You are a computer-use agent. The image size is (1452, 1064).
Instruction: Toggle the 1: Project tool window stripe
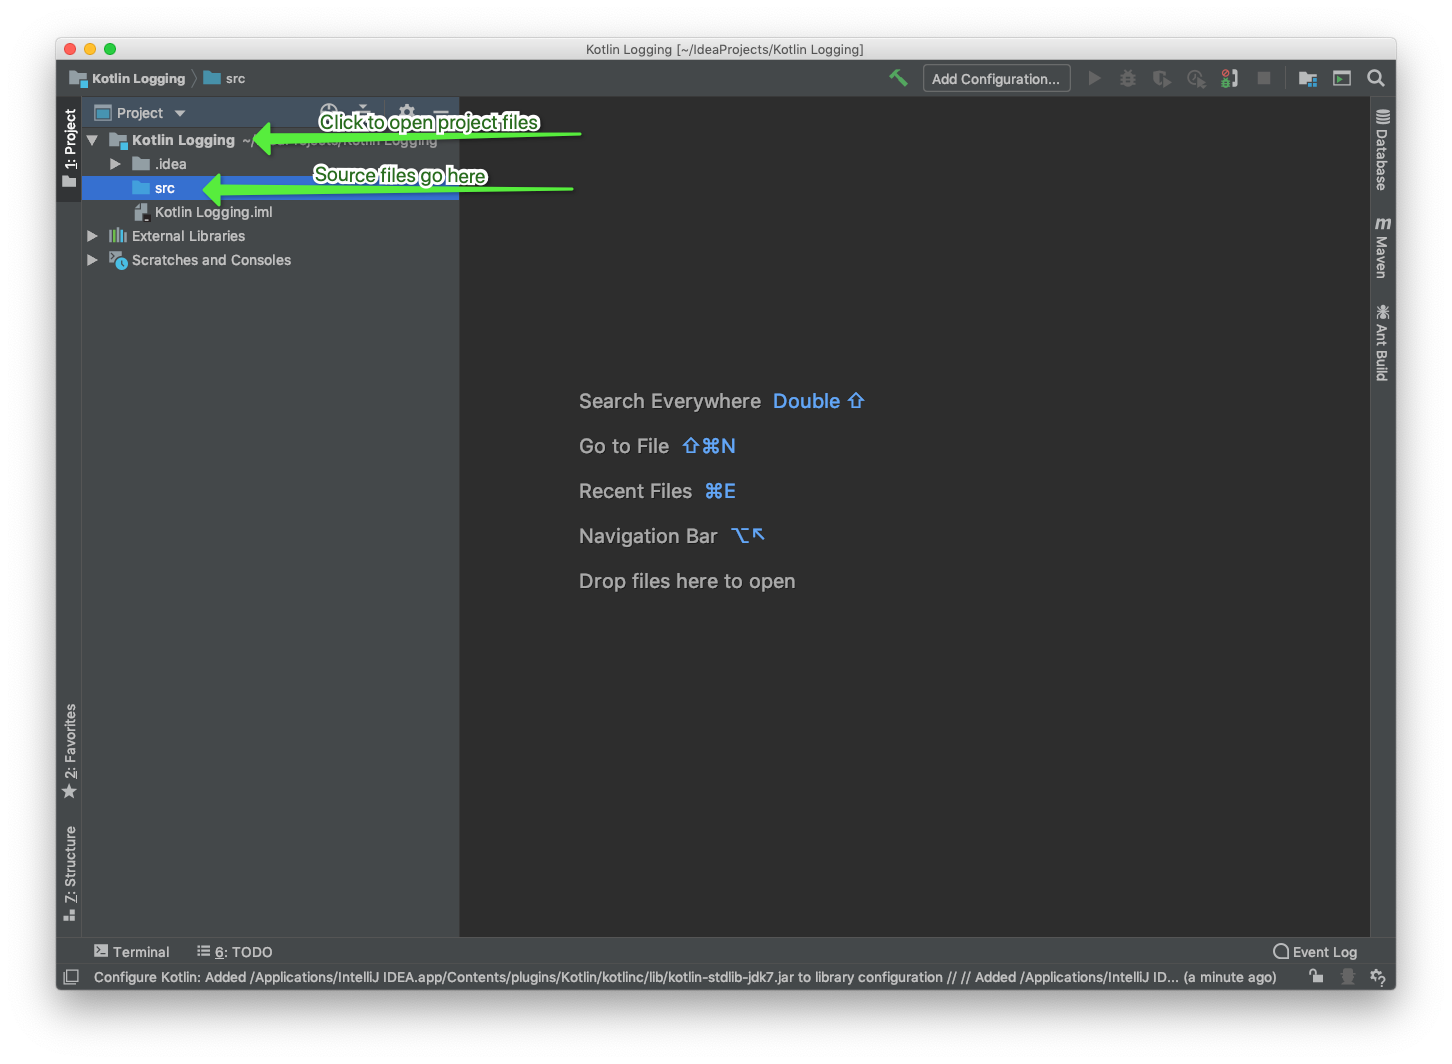(x=69, y=148)
